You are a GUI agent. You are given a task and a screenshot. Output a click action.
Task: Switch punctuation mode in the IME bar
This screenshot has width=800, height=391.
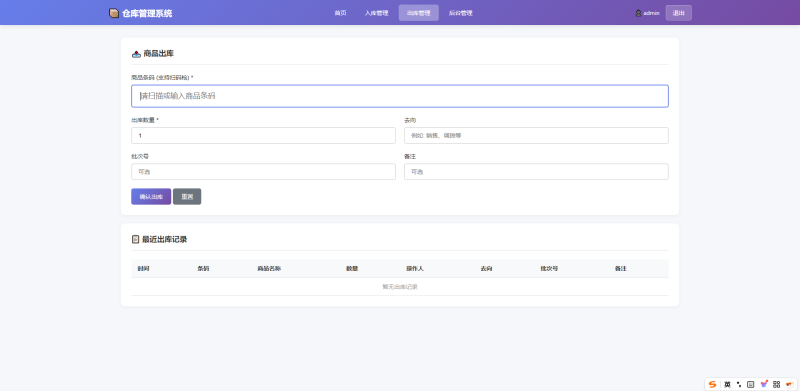point(739,384)
